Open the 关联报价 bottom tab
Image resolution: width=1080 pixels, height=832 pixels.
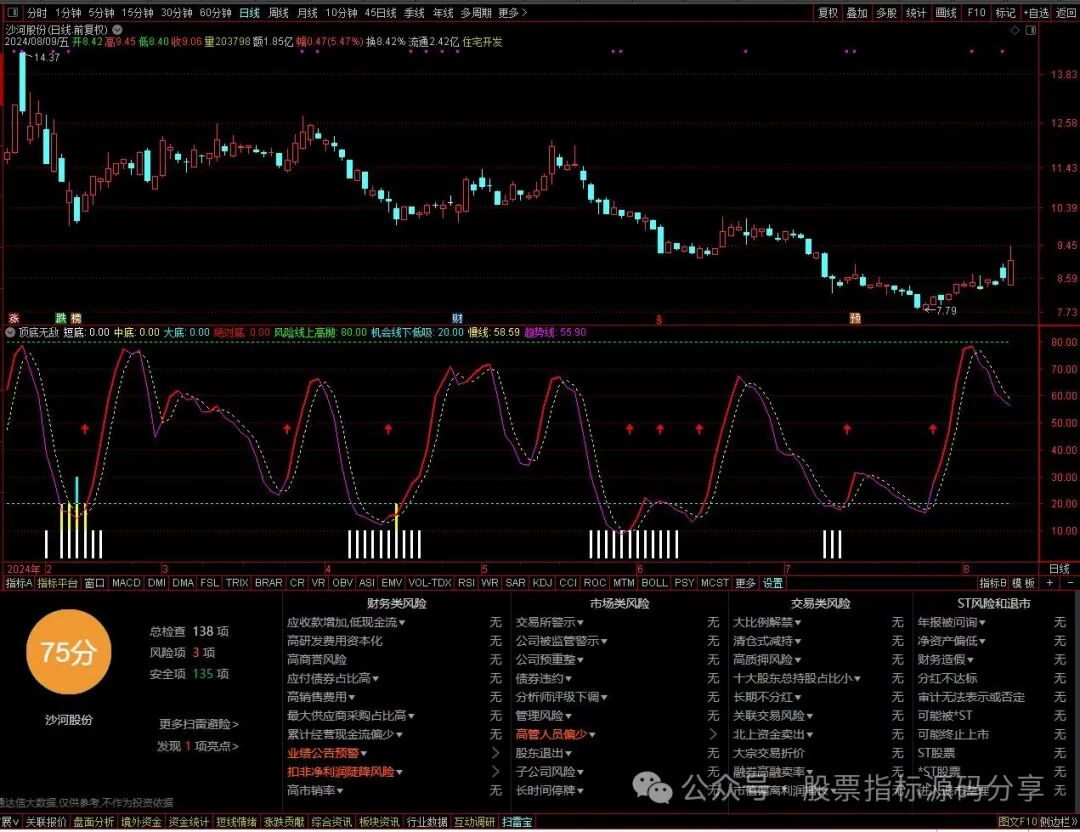click(x=46, y=822)
